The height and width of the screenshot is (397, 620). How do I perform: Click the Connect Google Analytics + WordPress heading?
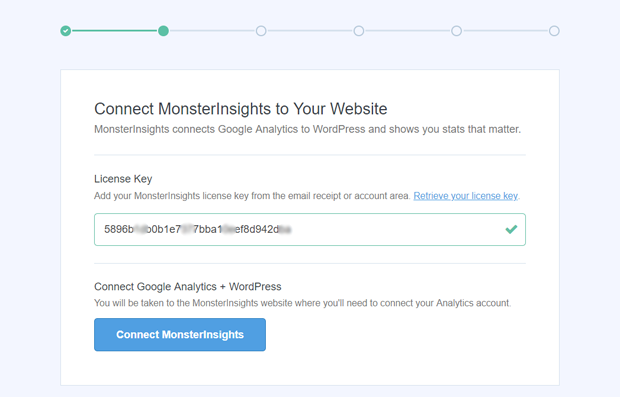188,286
